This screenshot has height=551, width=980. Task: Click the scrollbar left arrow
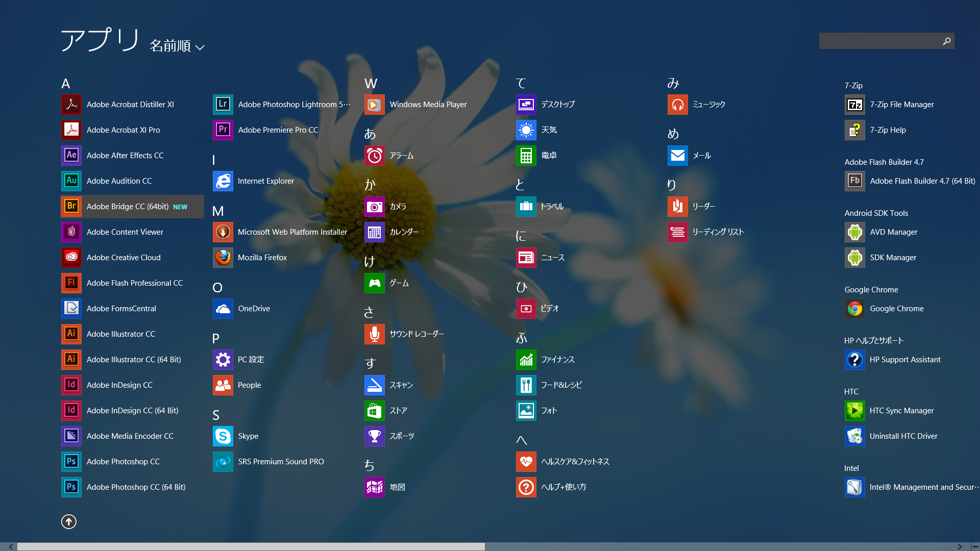(x=11, y=547)
